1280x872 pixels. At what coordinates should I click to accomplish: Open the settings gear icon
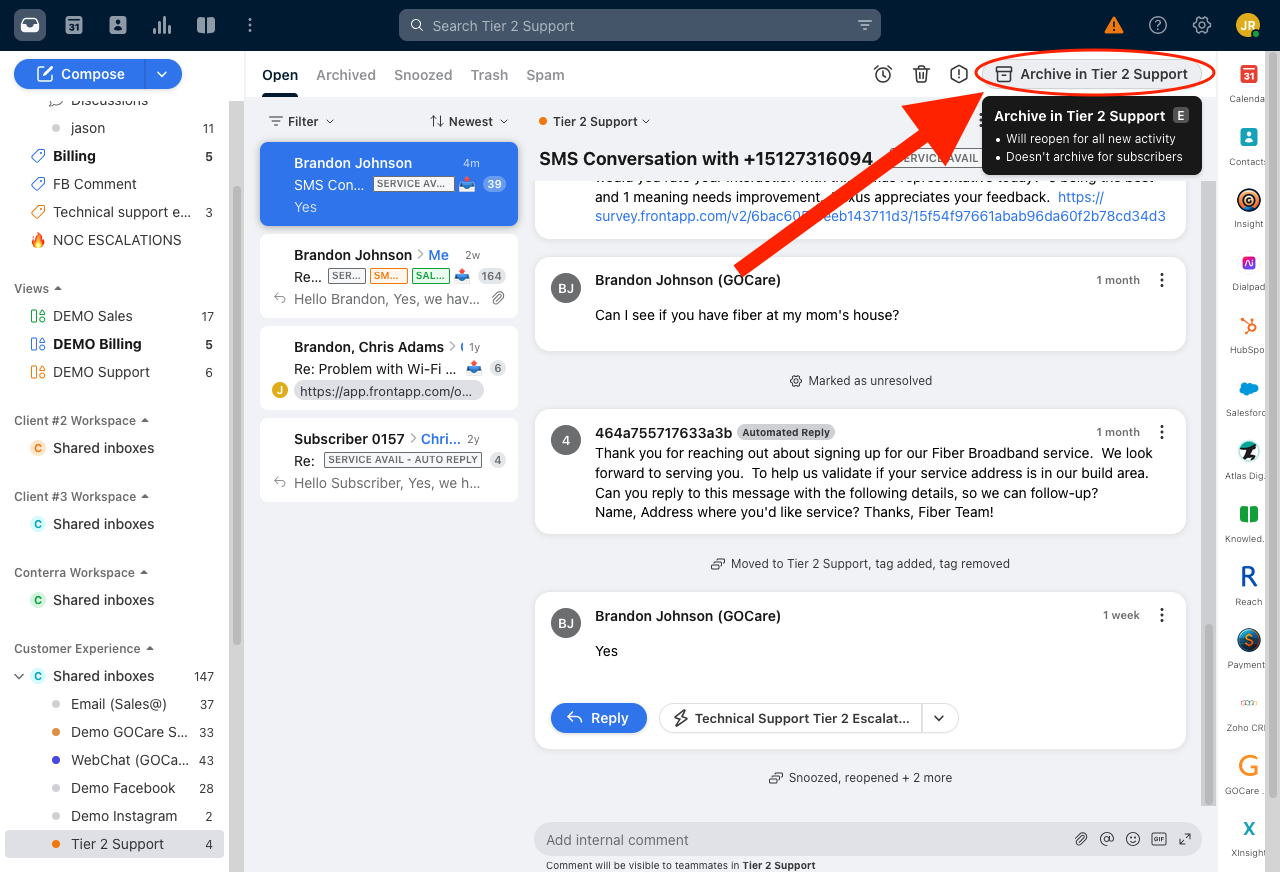point(1202,26)
